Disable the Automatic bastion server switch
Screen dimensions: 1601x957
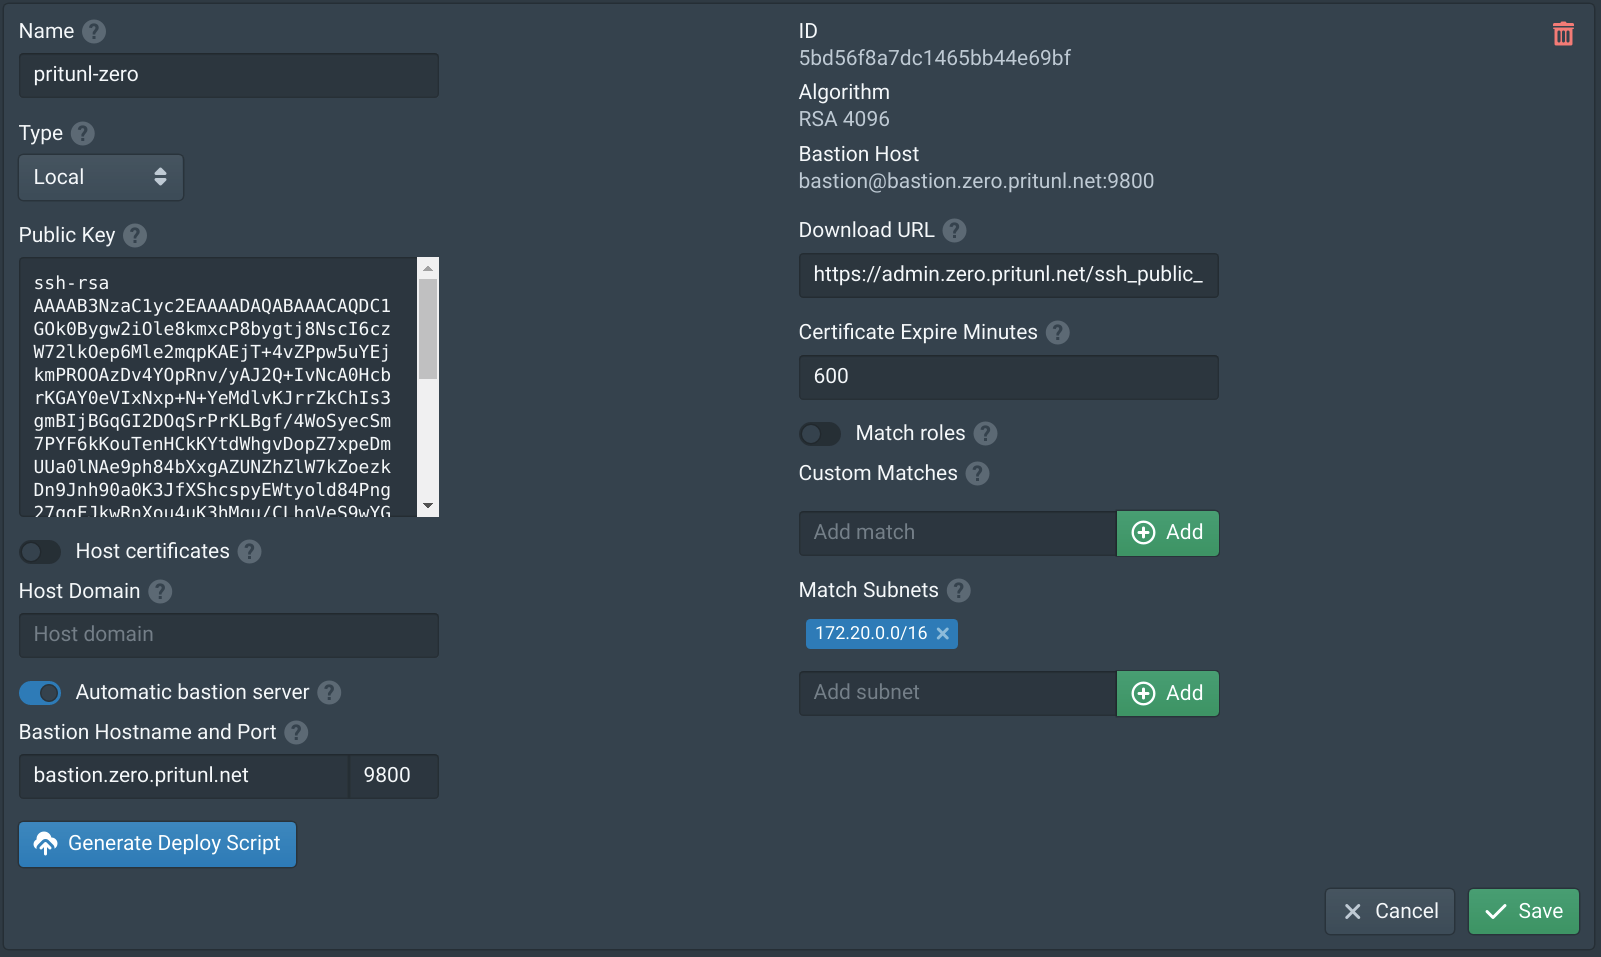coord(40,692)
